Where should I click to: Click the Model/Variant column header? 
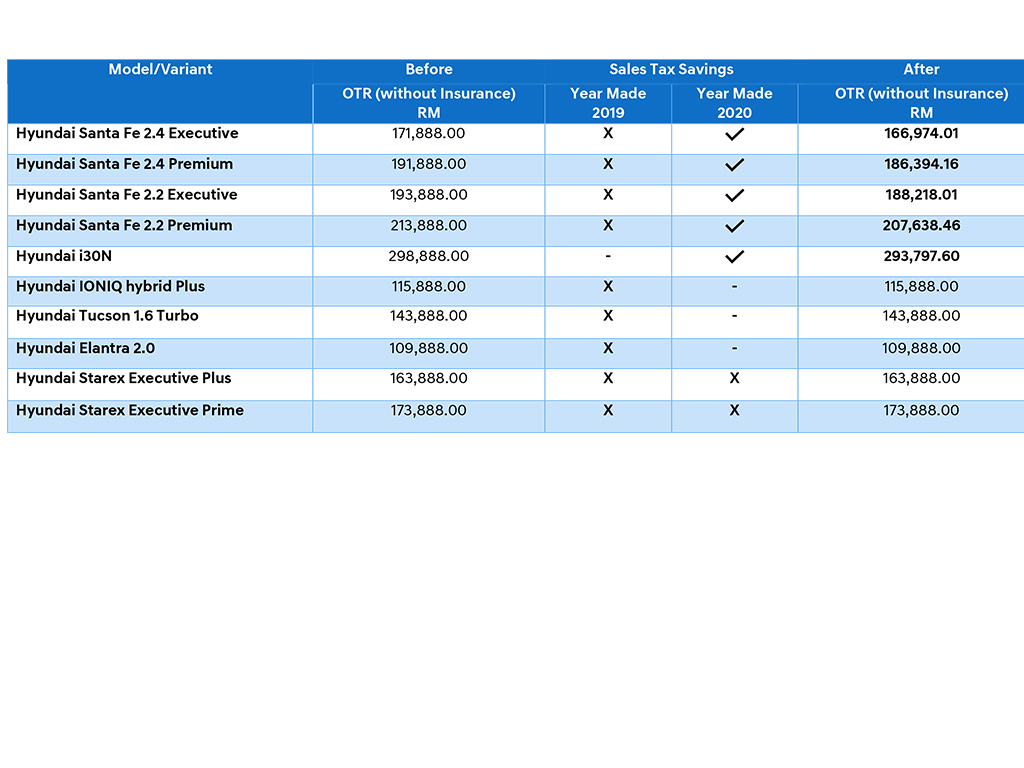click(160, 69)
